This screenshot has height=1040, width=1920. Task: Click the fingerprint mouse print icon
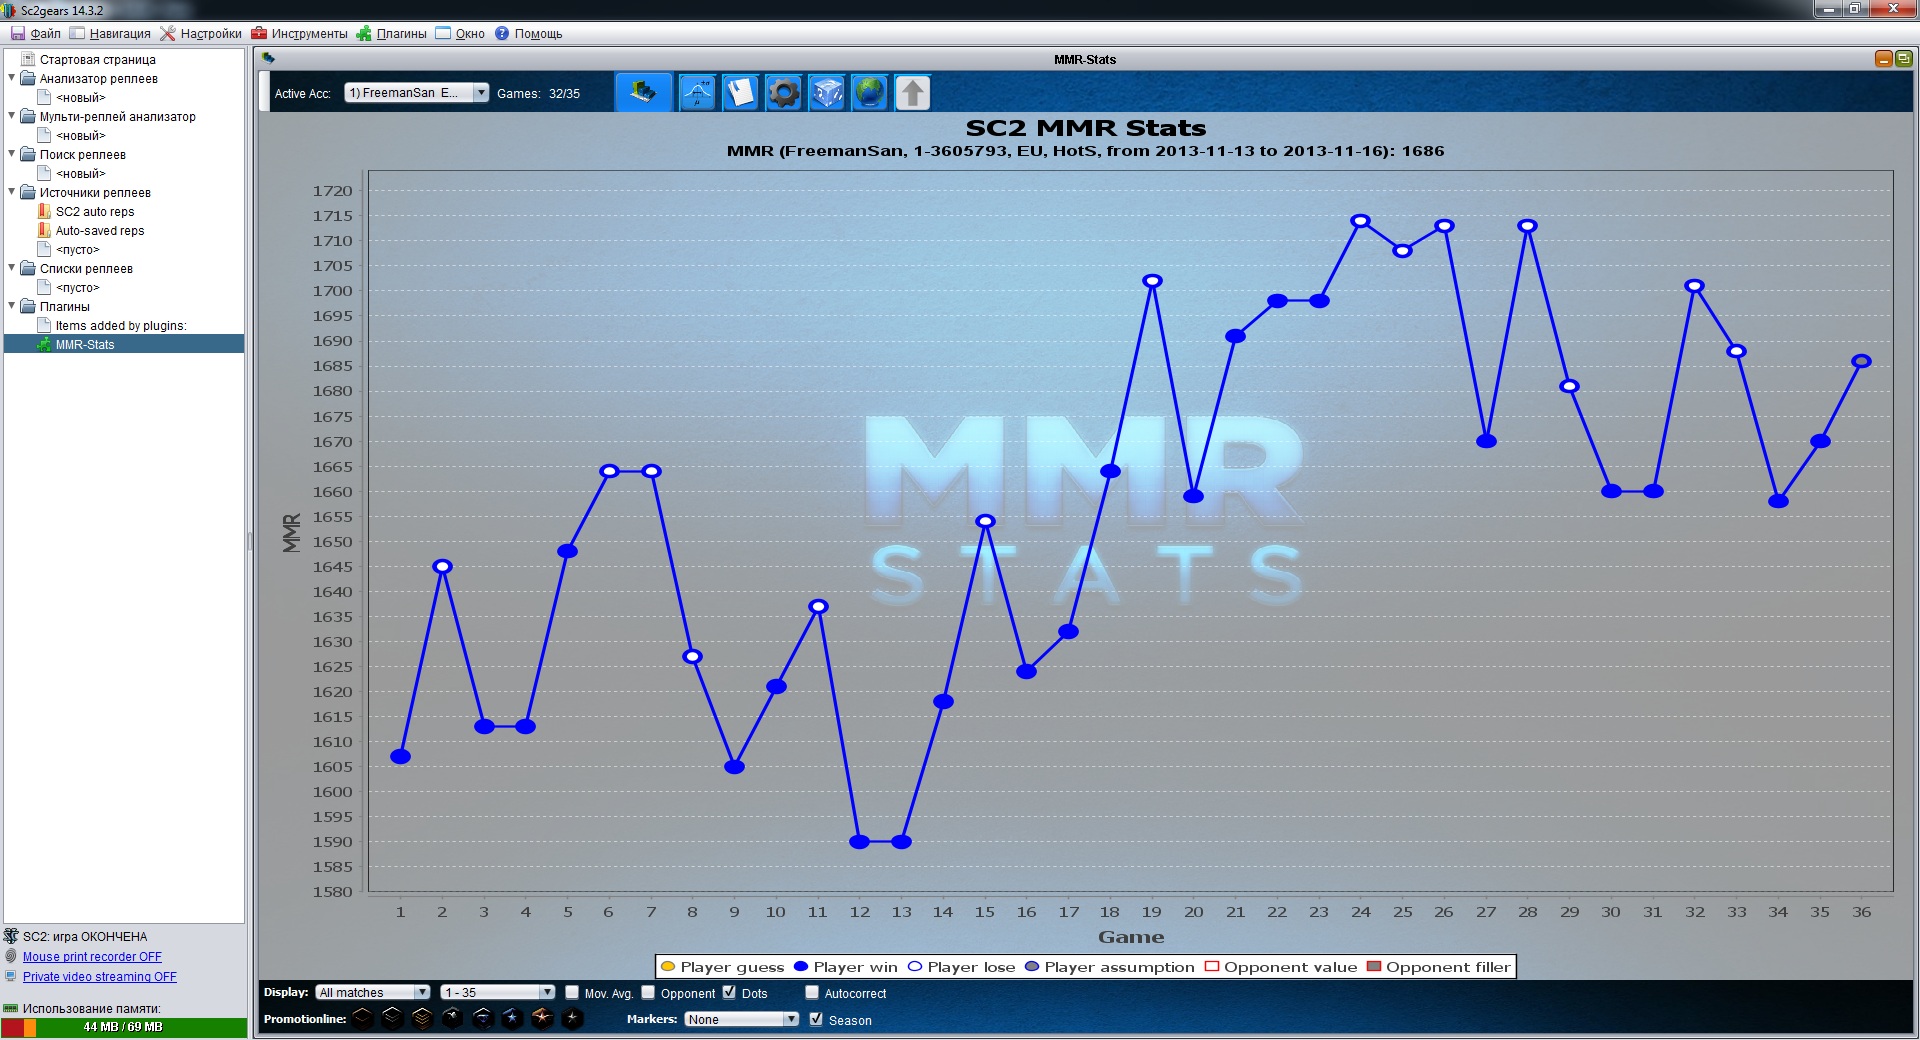click(x=11, y=956)
